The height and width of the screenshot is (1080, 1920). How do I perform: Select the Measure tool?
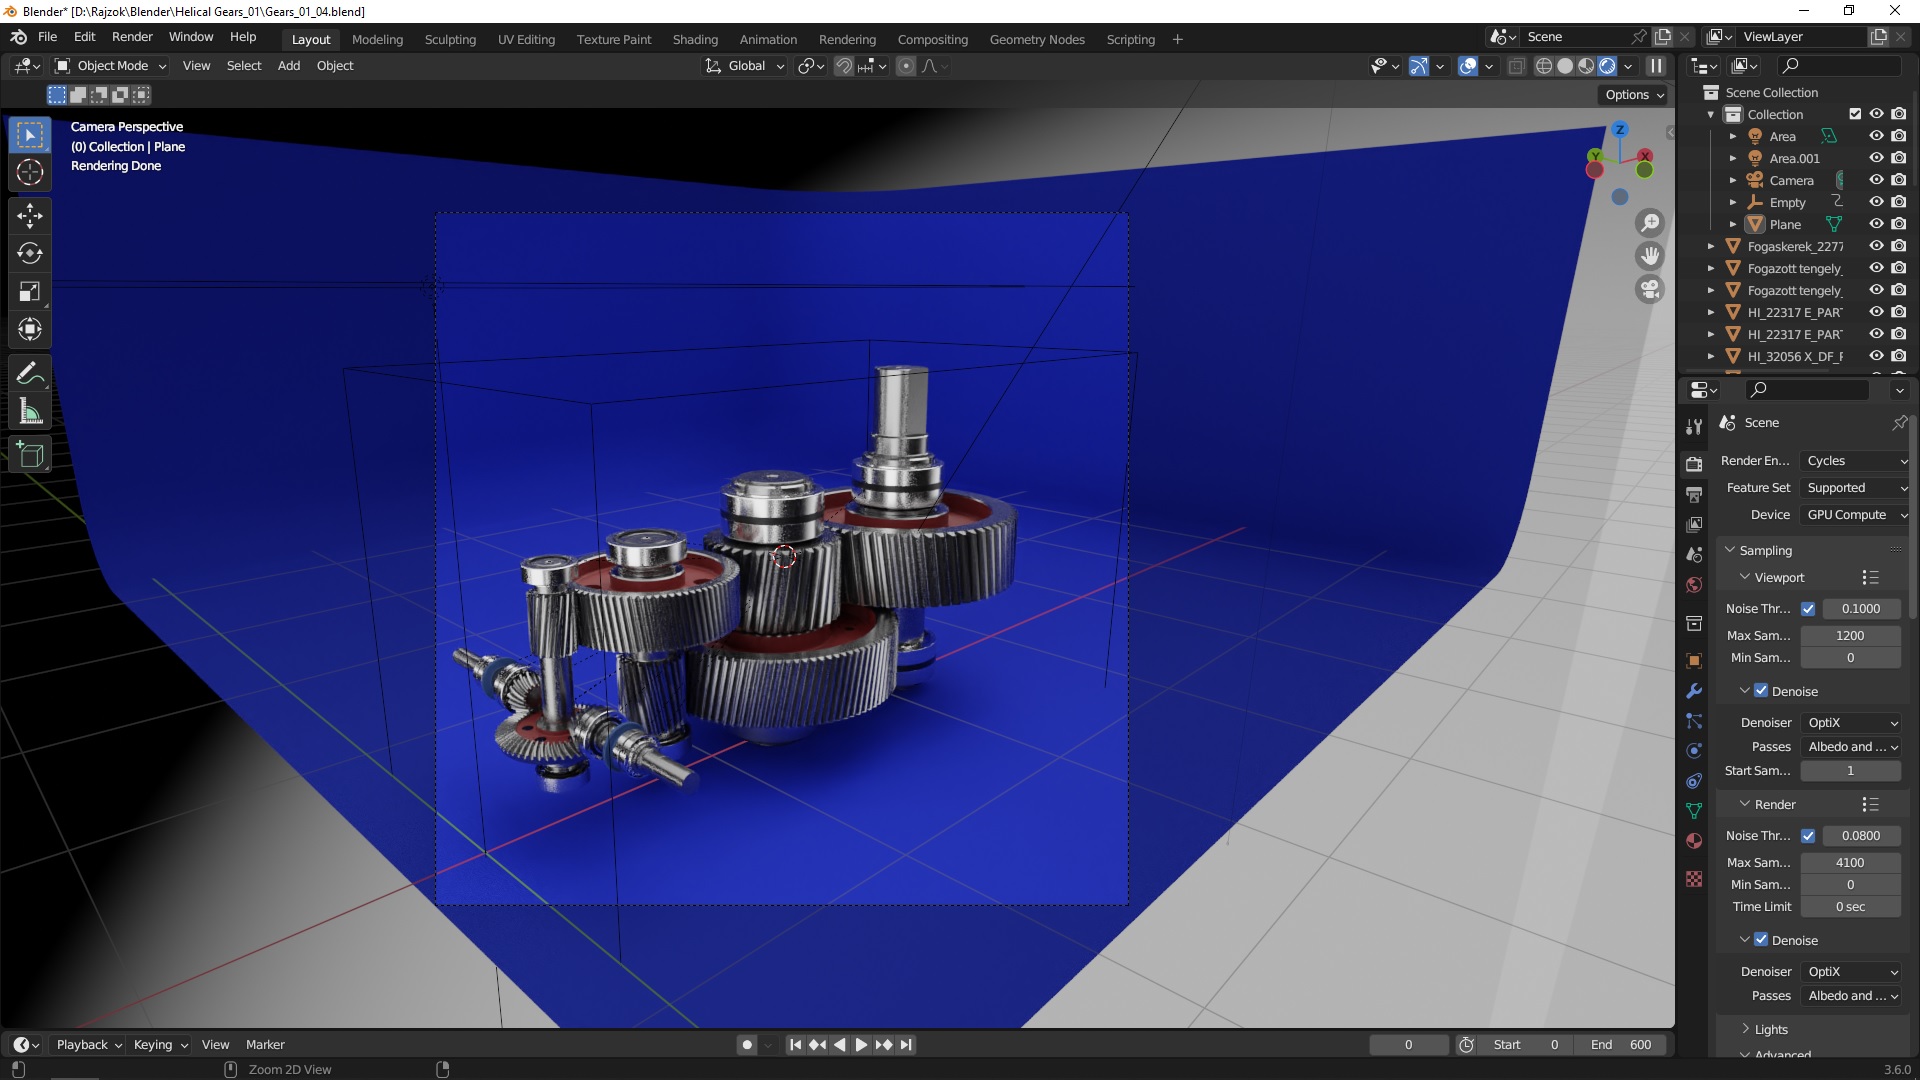pyautogui.click(x=30, y=412)
